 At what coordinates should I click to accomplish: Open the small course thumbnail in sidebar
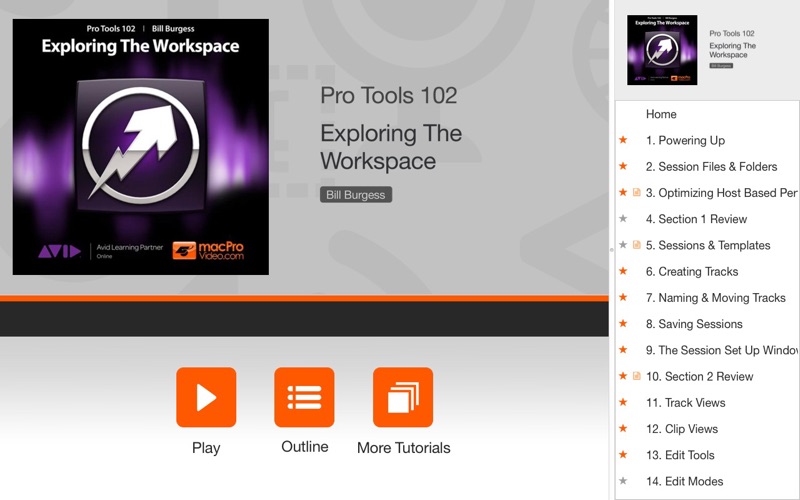pyautogui.click(x=662, y=50)
